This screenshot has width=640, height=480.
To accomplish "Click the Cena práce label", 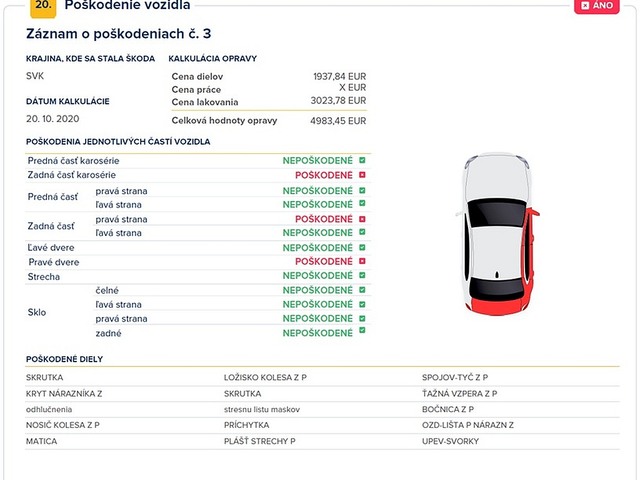I will 196,89.
